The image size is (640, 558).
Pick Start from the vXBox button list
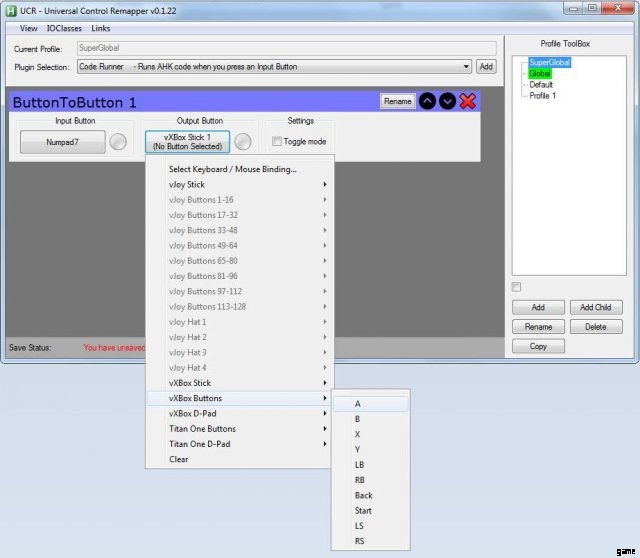364,511
